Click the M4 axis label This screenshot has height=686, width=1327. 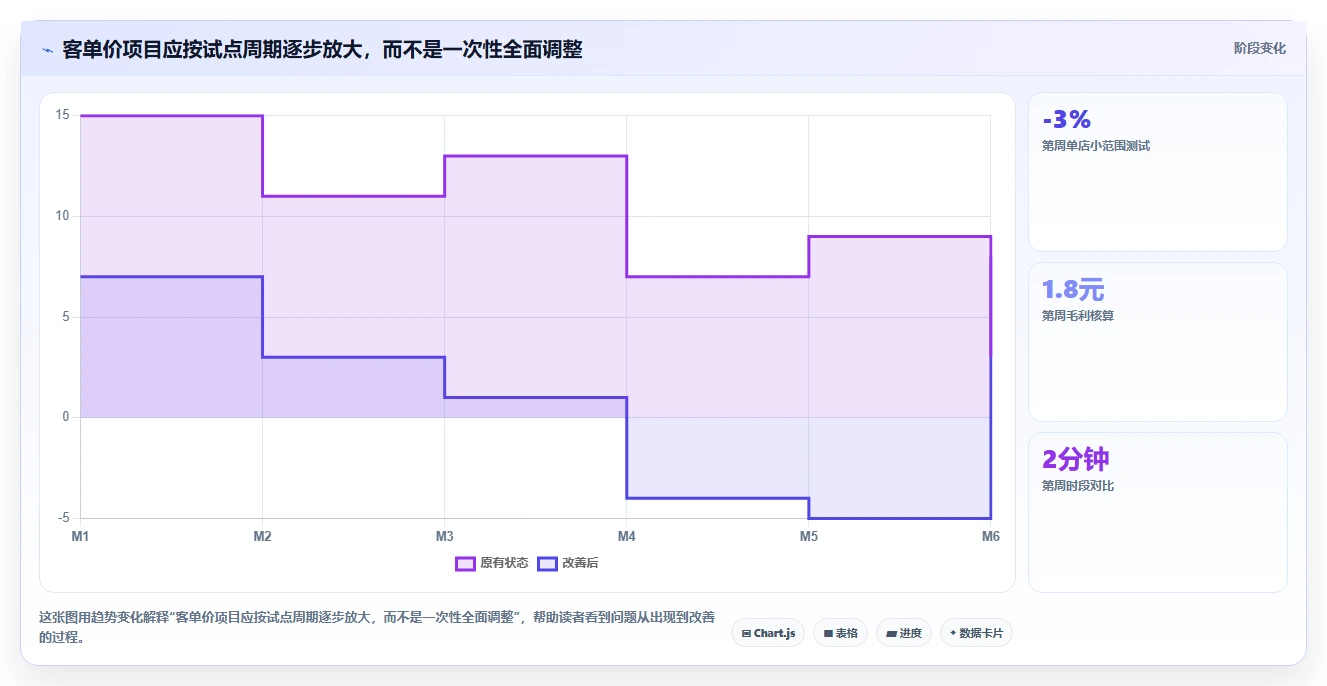coord(626,537)
